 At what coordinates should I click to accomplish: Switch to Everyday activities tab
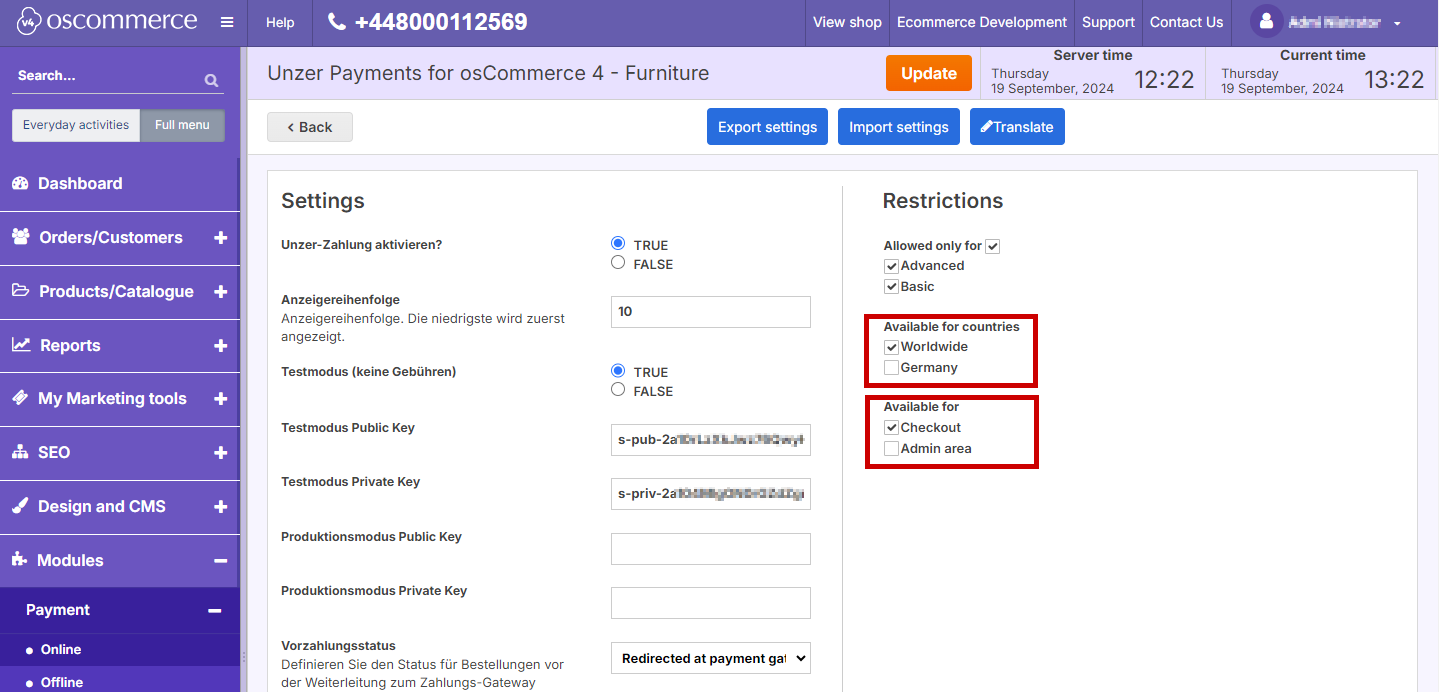(76, 125)
